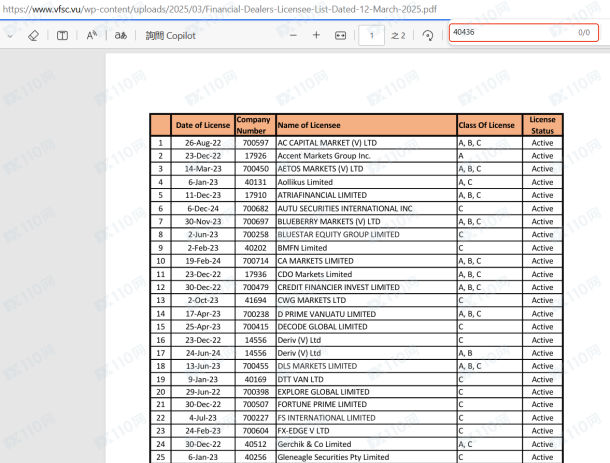Click the translate 'aあ' icon
This screenshot has height=463, width=610.
pos(121,36)
